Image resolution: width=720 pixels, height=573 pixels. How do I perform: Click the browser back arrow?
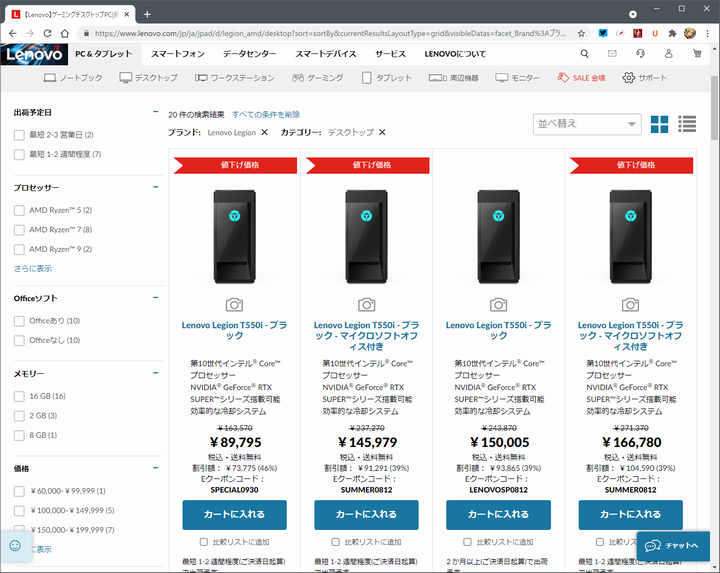click(x=12, y=33)
